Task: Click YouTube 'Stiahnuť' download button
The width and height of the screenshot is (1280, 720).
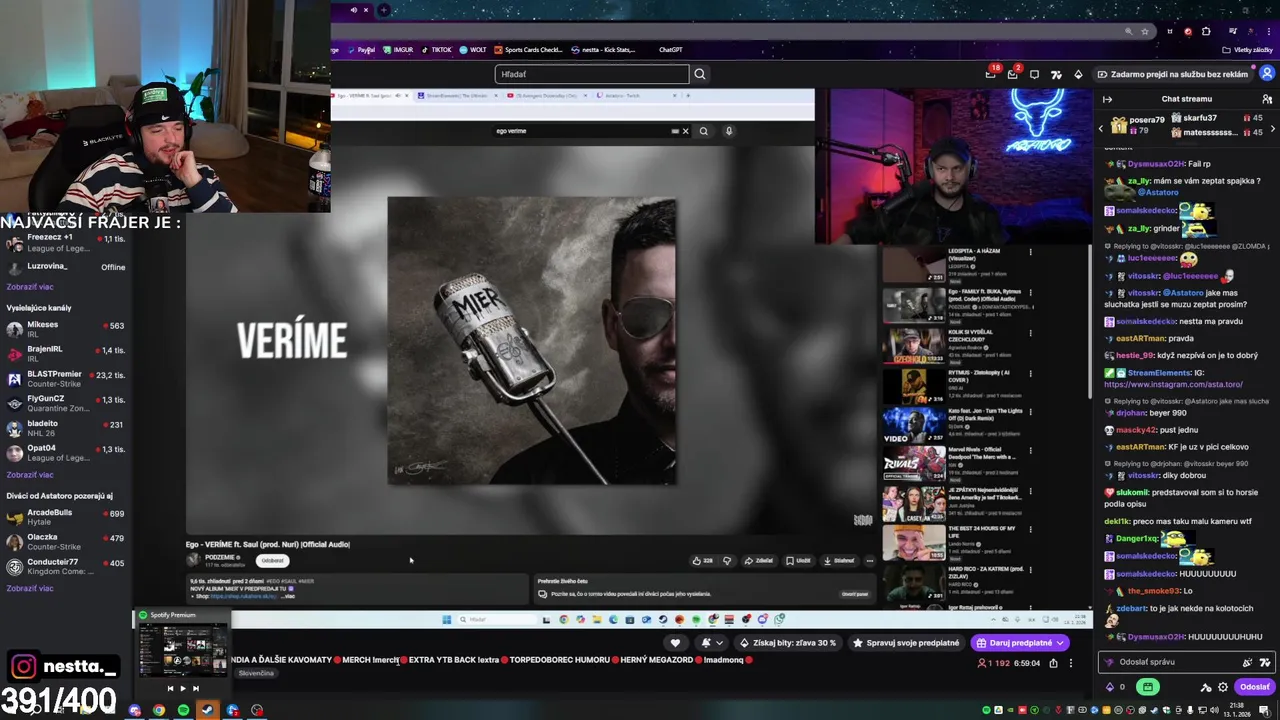Action: click(839, 561)
